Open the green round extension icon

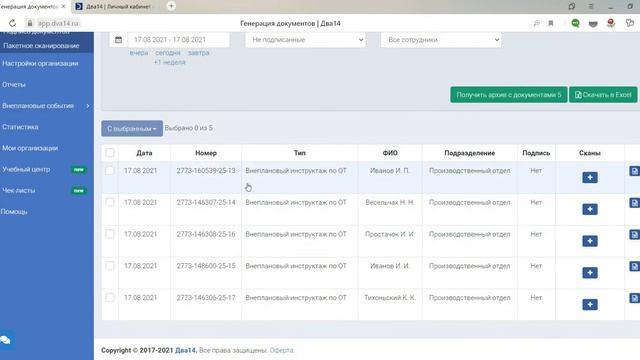575,23
